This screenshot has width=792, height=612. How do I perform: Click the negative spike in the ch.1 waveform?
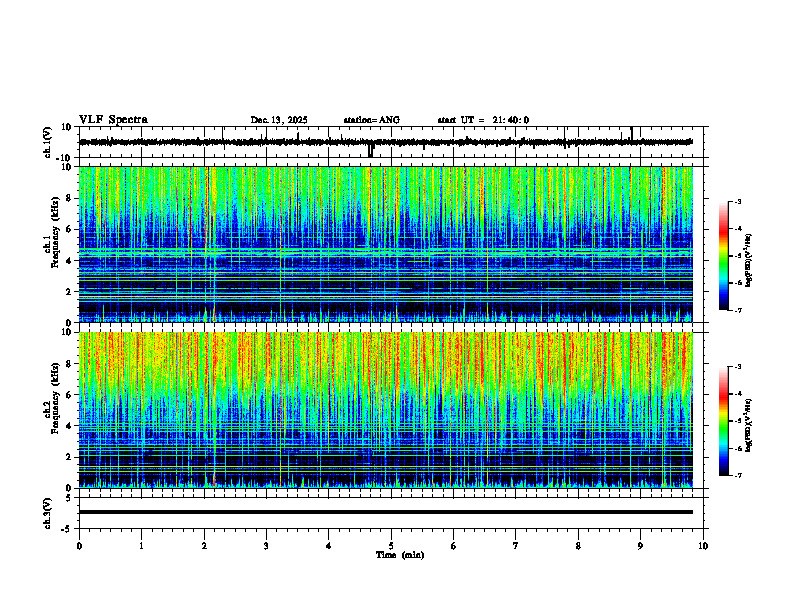click(x=371, y=150)
